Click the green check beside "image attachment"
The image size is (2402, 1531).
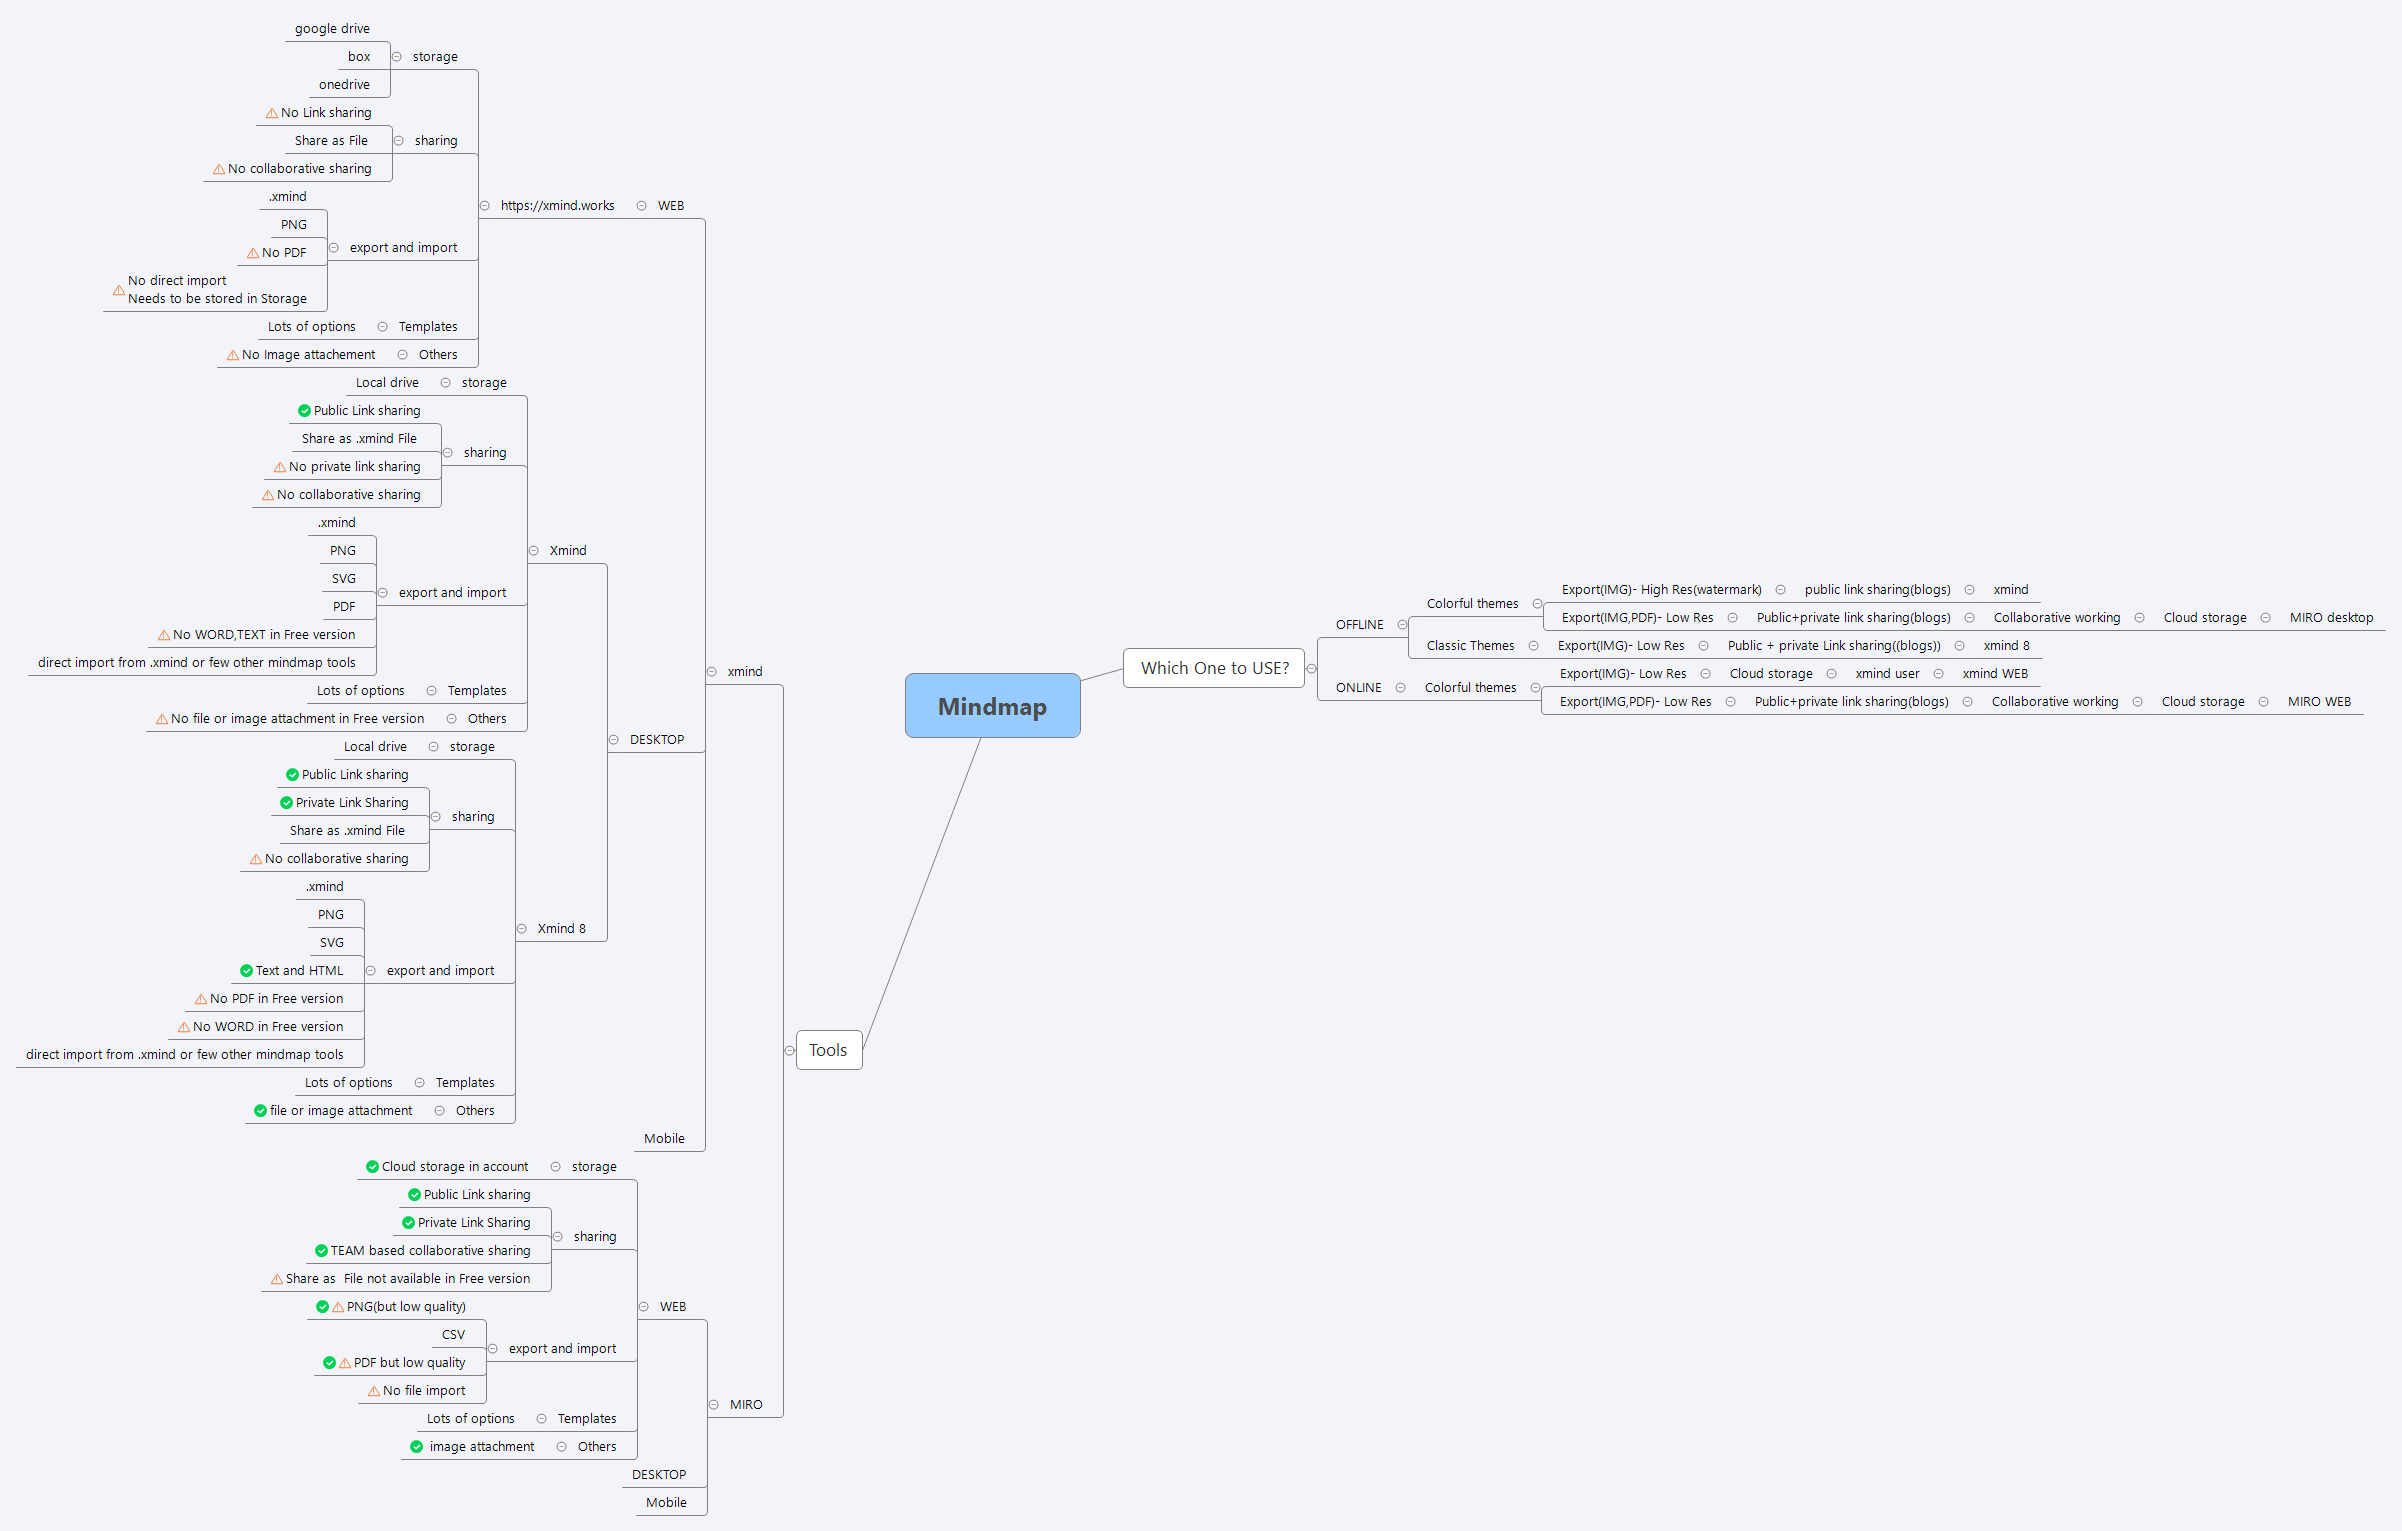pyautogui.click(x=416, y=1446)
